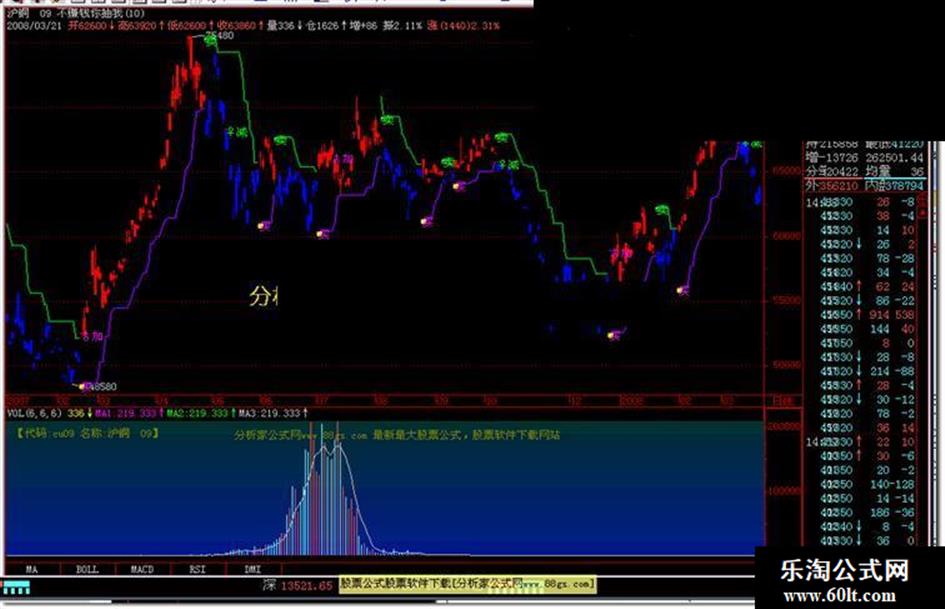
Task: Click the 振2.11% amplitude readout
Action: (402, 26)
